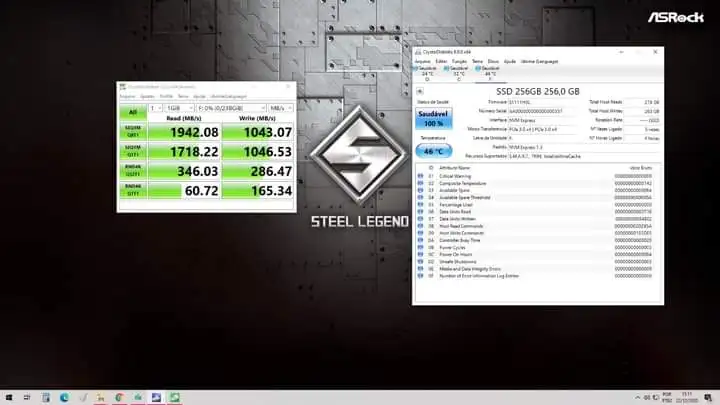Open CrystalDiskMark green taskbar icon
Screen dimensions: 720x405
pyautogui.click(x=174, y=397)
